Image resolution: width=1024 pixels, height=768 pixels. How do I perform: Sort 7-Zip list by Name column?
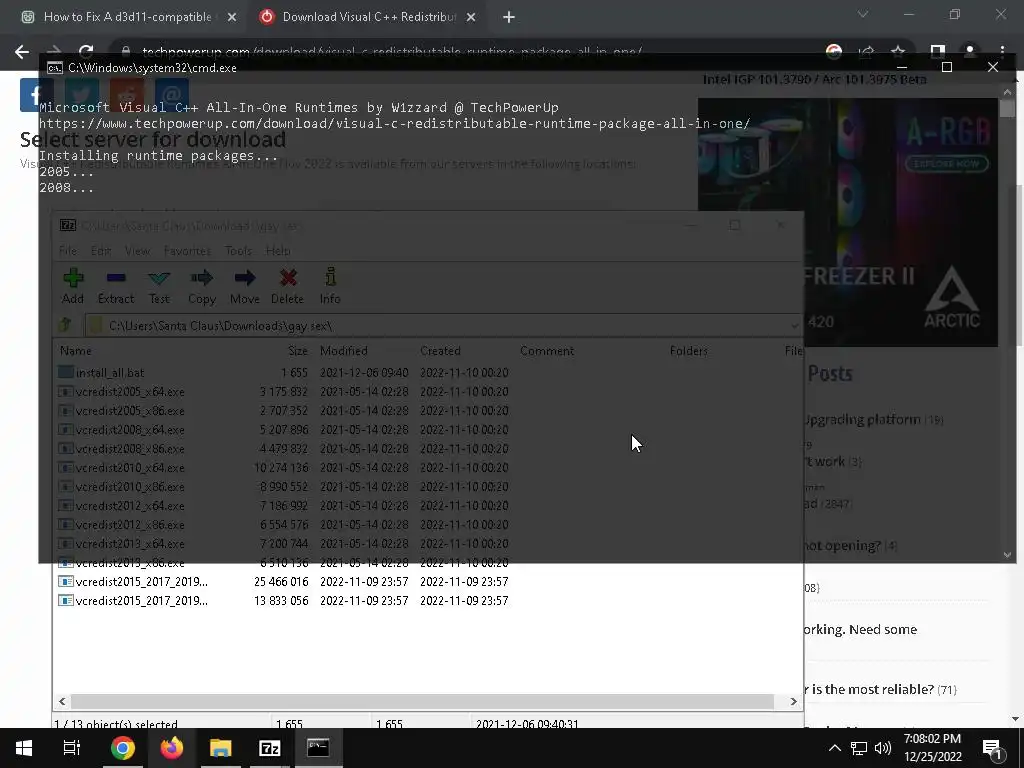pyautogui.click(x=76, y=351)
